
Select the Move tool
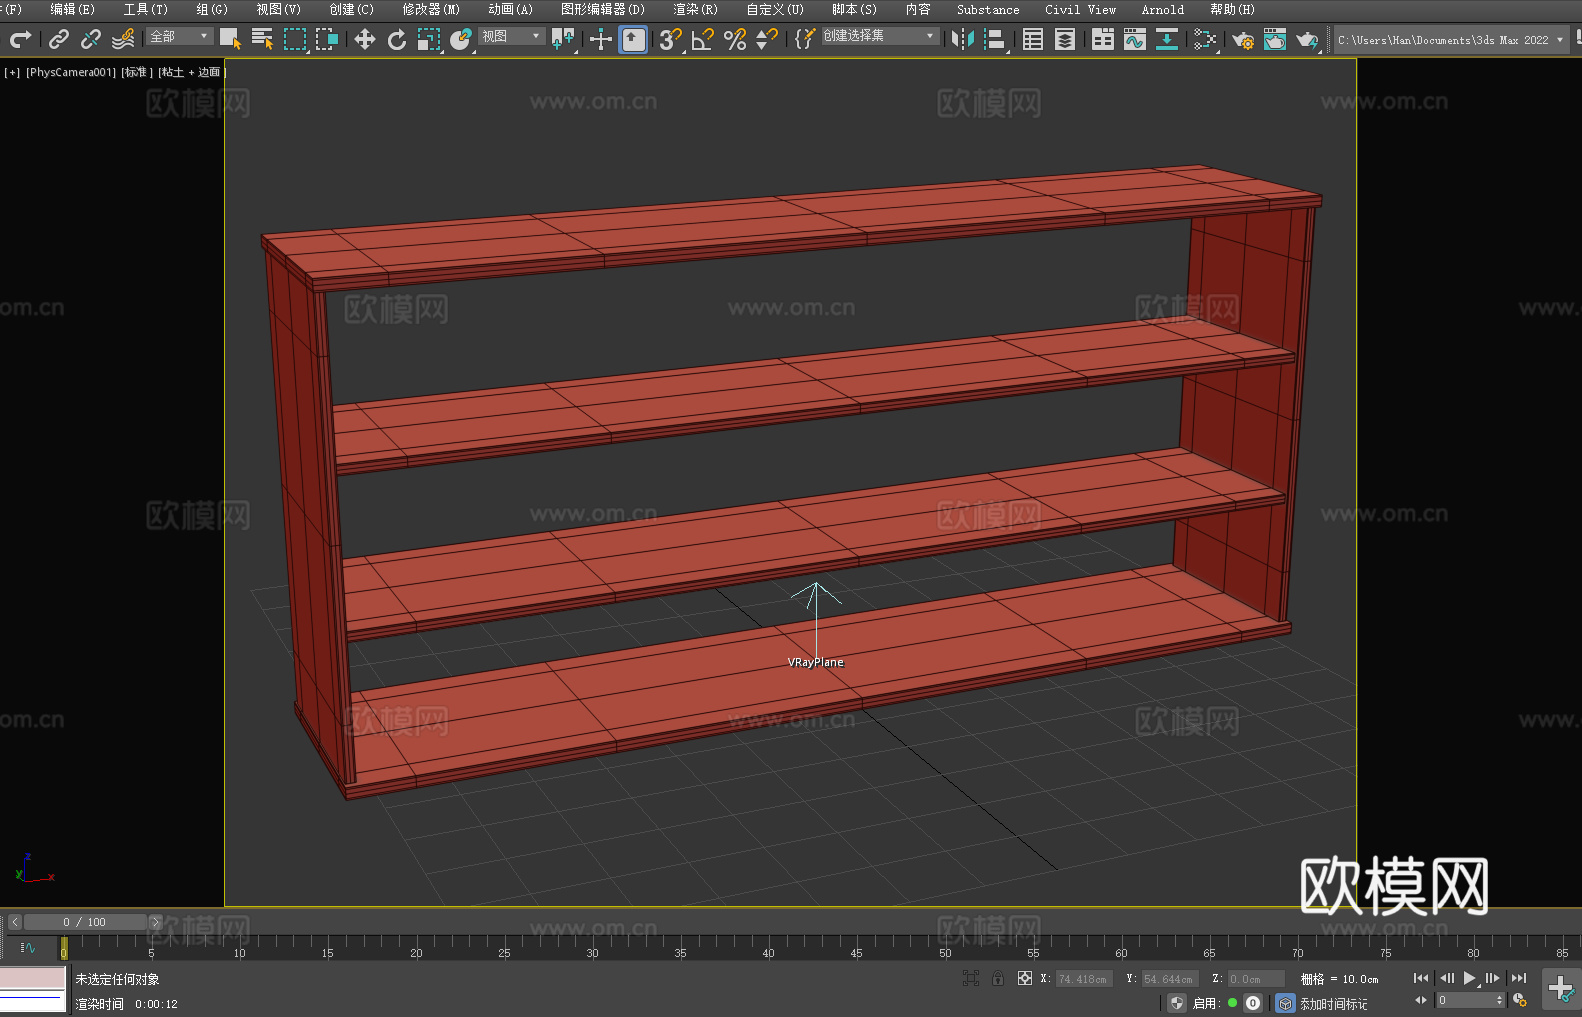[x=365, y=39]
